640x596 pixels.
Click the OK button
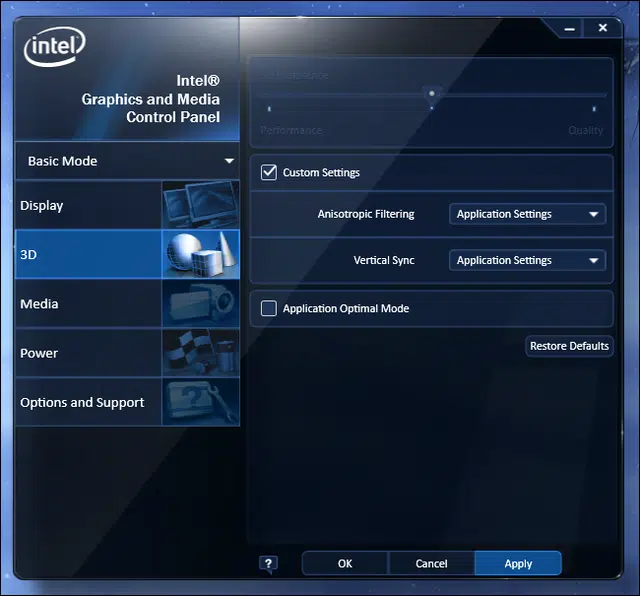(x=345, y=563)
